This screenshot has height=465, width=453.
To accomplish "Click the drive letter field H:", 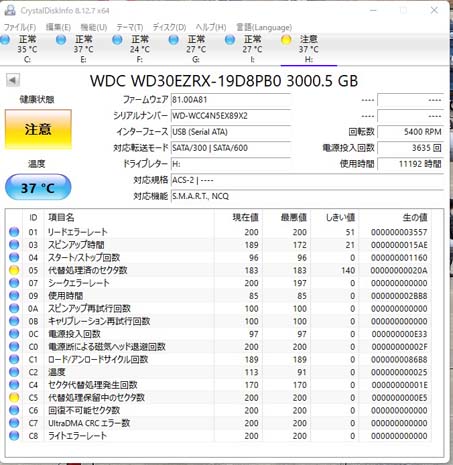I will 231,164.
